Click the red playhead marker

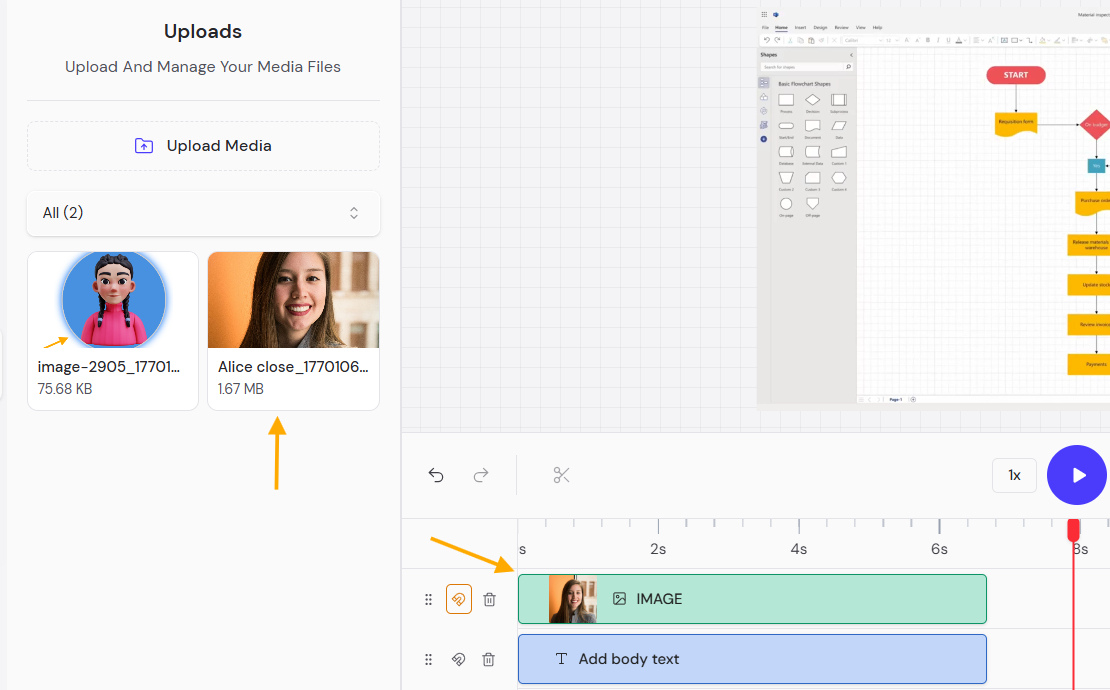[1073, 529]
